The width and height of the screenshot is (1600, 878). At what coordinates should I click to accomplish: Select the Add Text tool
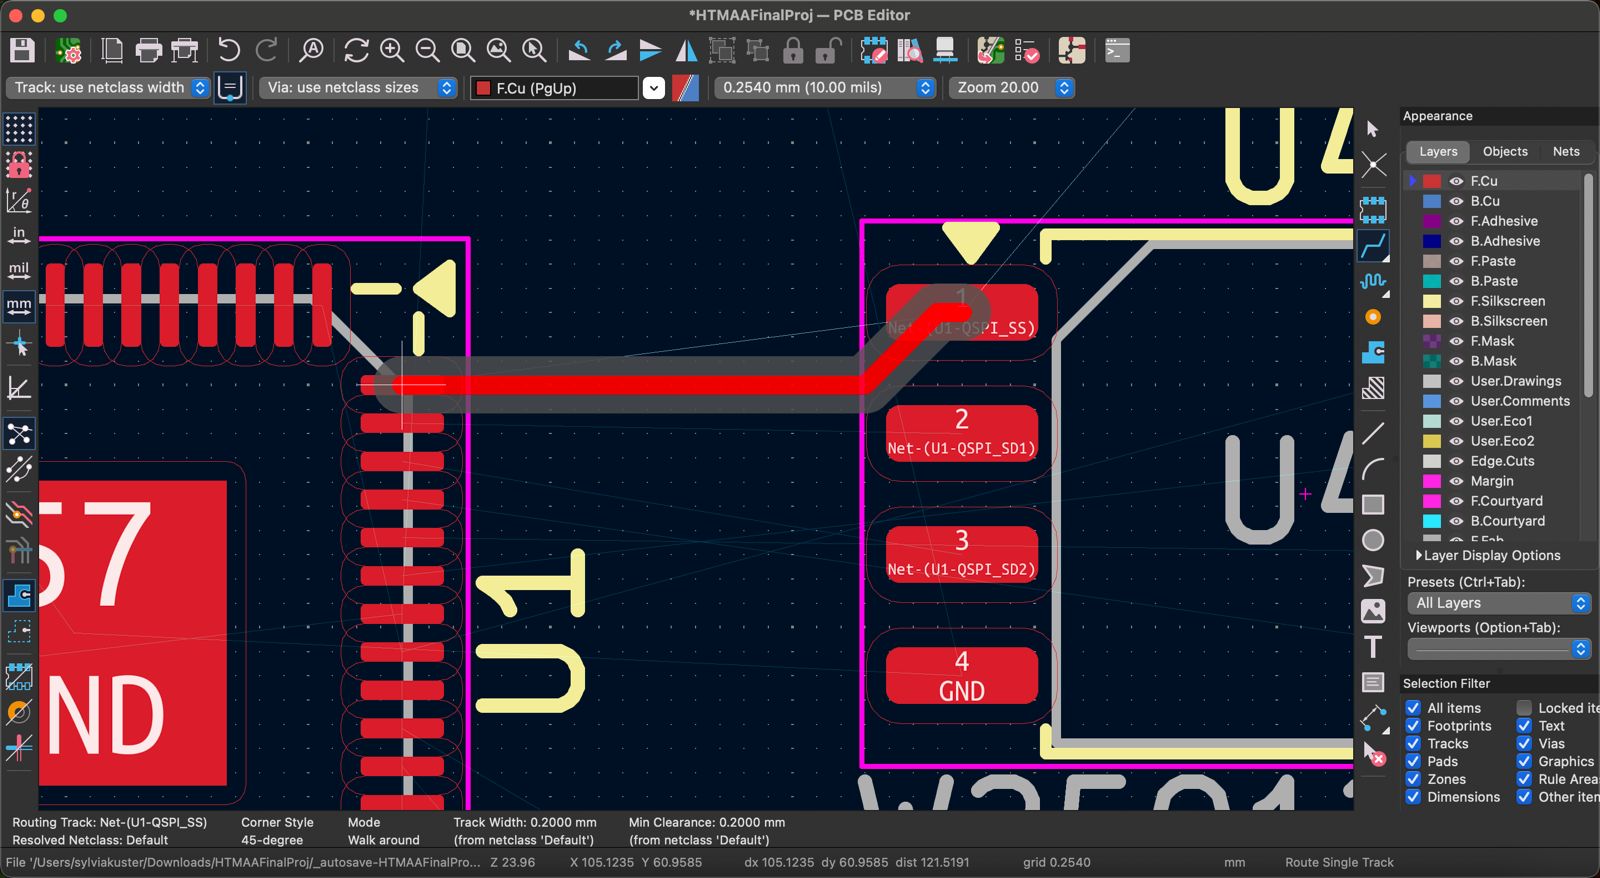coord(1373,647)
